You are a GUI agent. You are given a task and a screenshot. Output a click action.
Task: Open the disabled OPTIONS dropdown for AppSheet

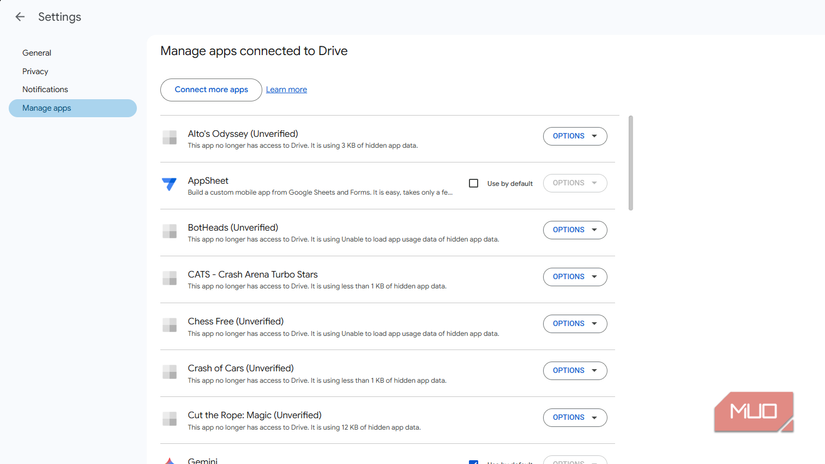click(575, 183)
